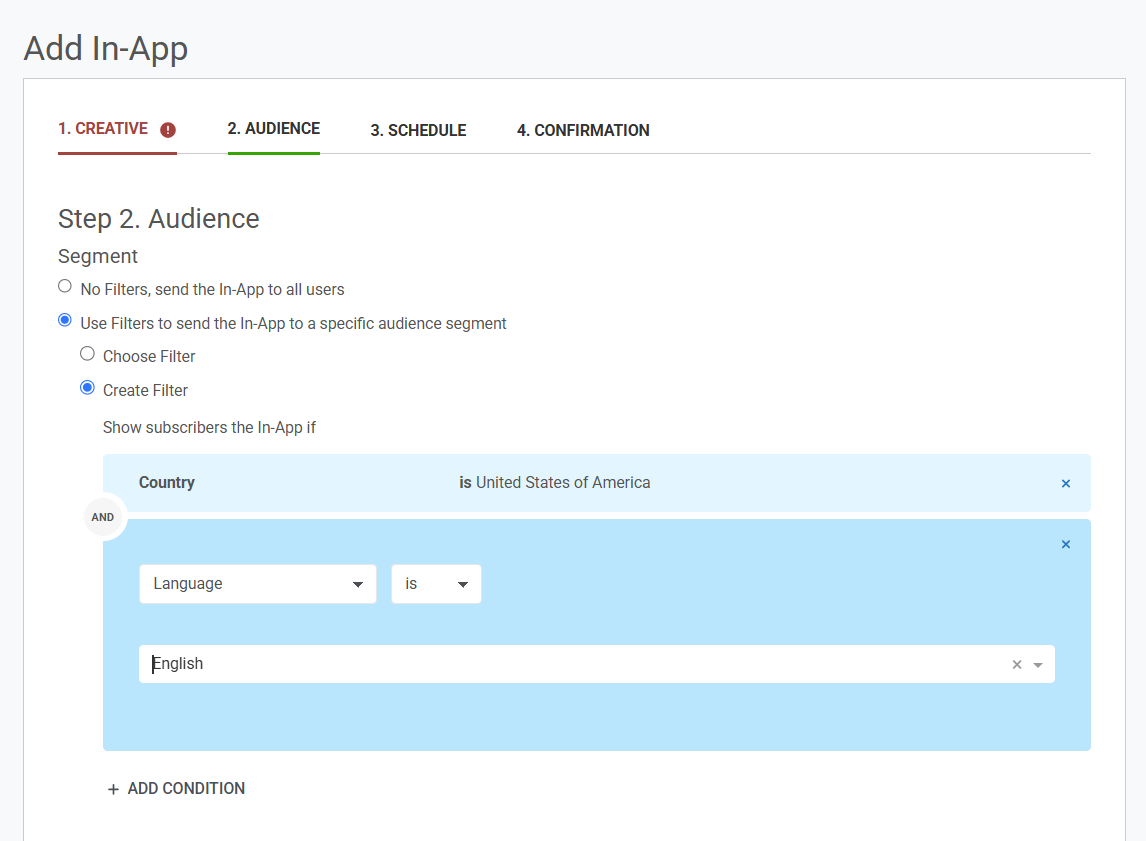Go to the 1. Creative tab

pos(103,129)
